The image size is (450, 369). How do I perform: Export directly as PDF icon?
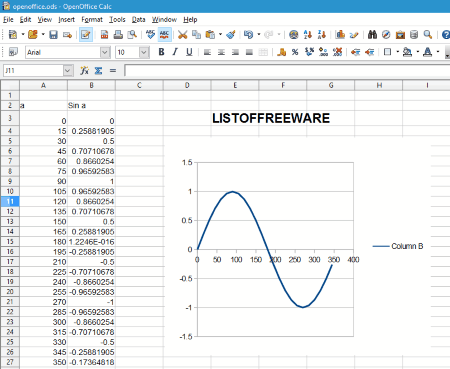104,34
